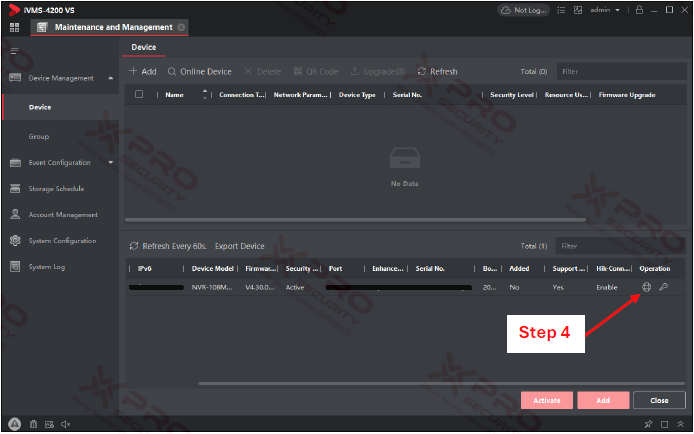694x434 pixels.
Task: Click the System Log icon
Action: point(15,266)
